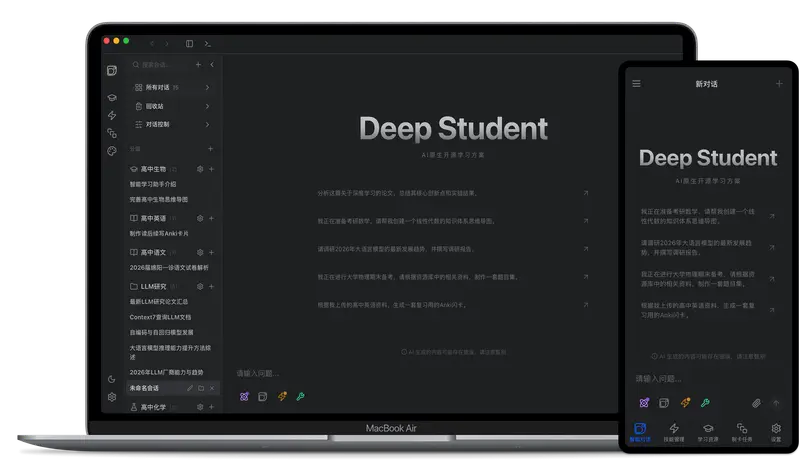Expand the 所有对话 row chevron
800x462 pixels.
207,88
